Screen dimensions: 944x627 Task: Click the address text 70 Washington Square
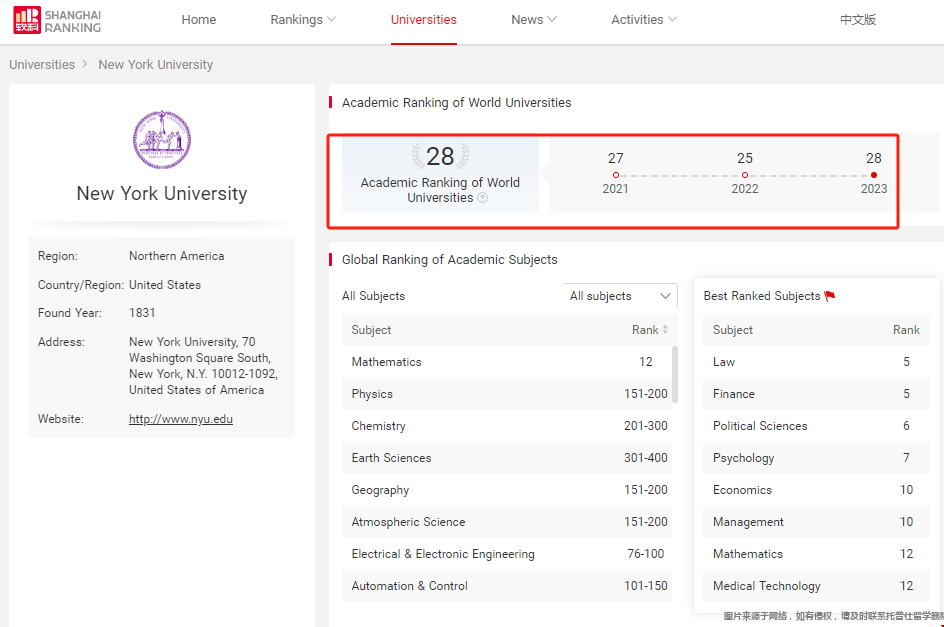pyautogui.click(x=203, y=366)
